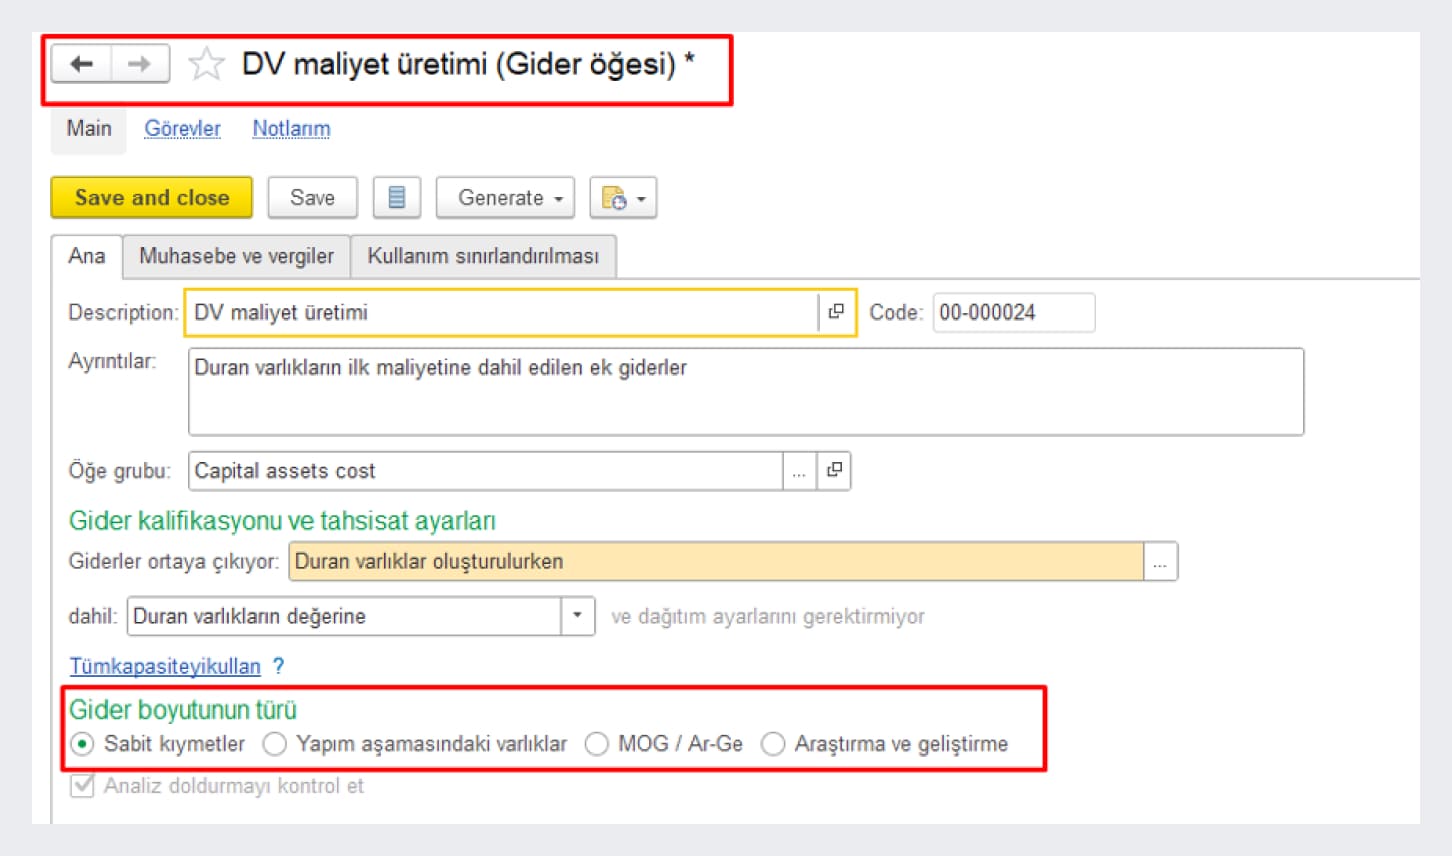Viewport: 1452px width, 856px height.
Task: Select Araştırma ve geliştirme radio option
Action: tap(773, 744)
